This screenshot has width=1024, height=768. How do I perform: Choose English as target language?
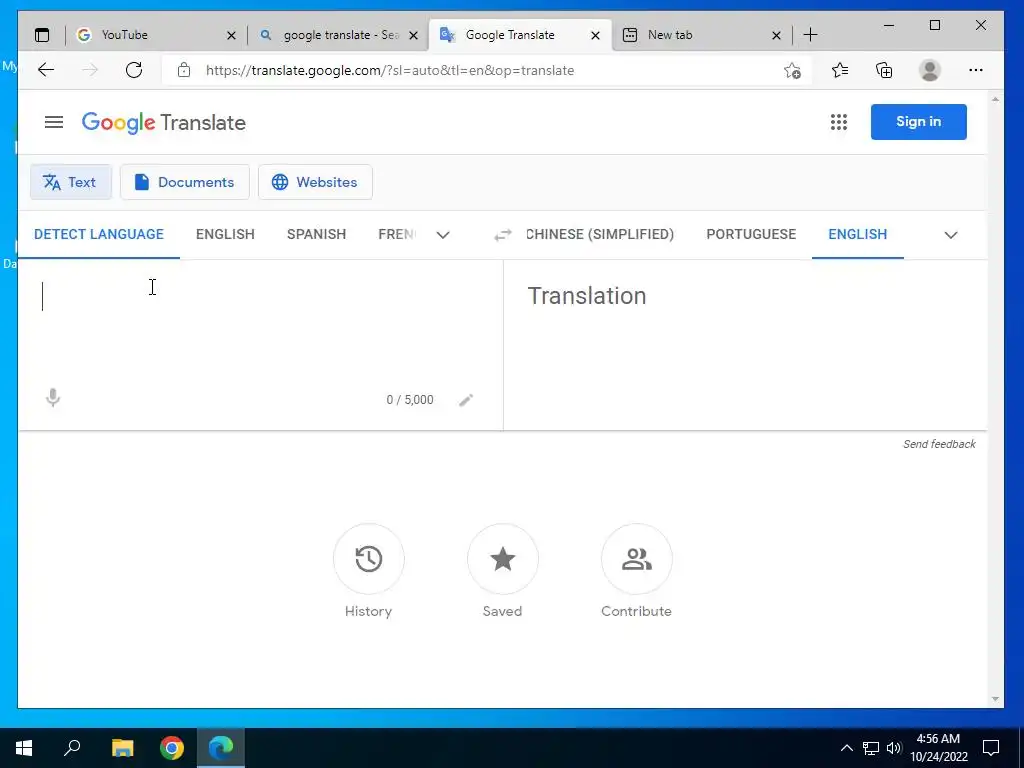coord(857,234)
